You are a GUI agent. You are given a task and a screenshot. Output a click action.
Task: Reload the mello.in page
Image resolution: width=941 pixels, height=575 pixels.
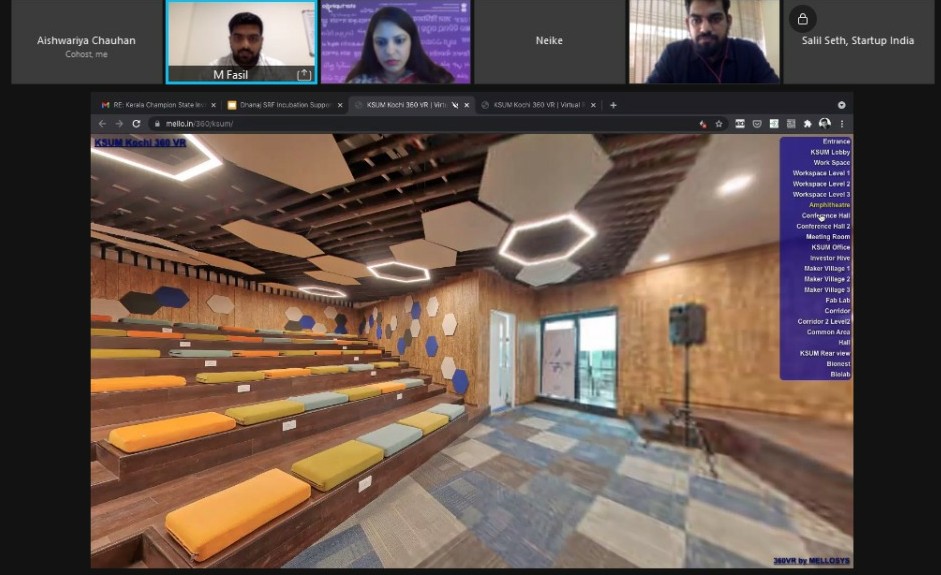coord(136,124)
